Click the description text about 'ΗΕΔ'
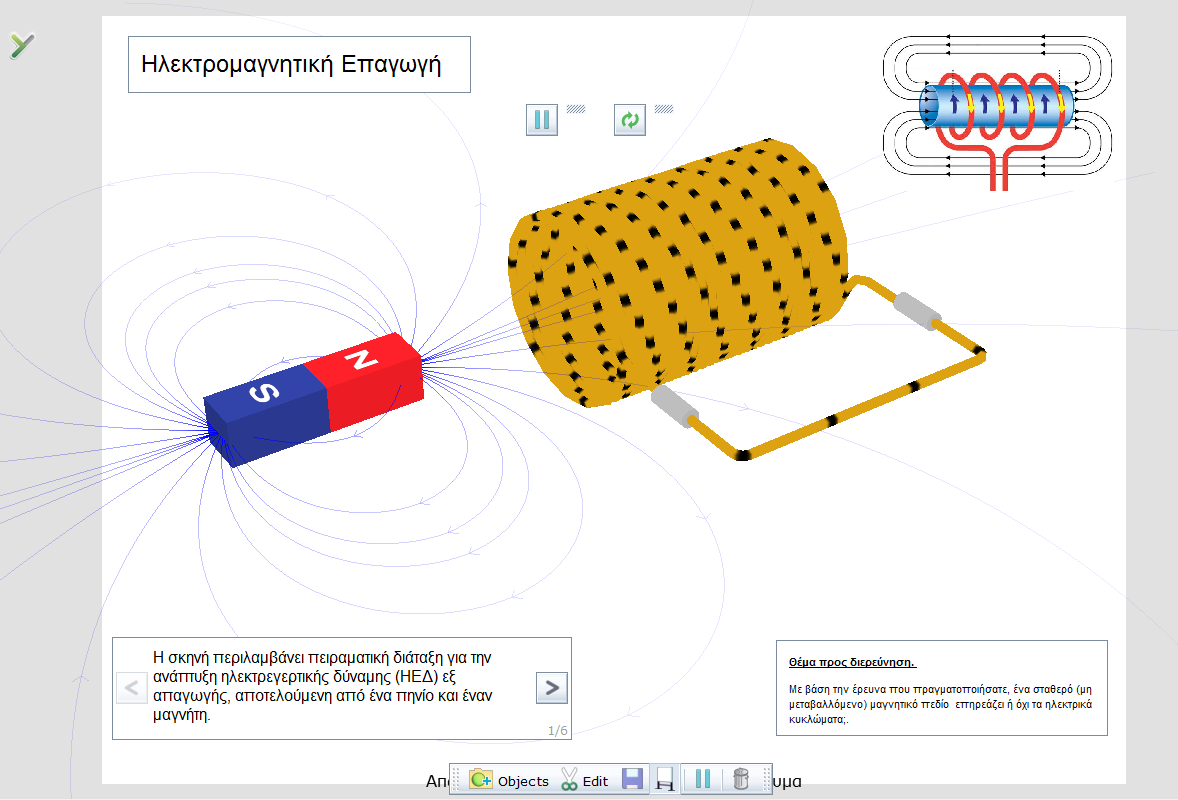 (x=323, y=686)
